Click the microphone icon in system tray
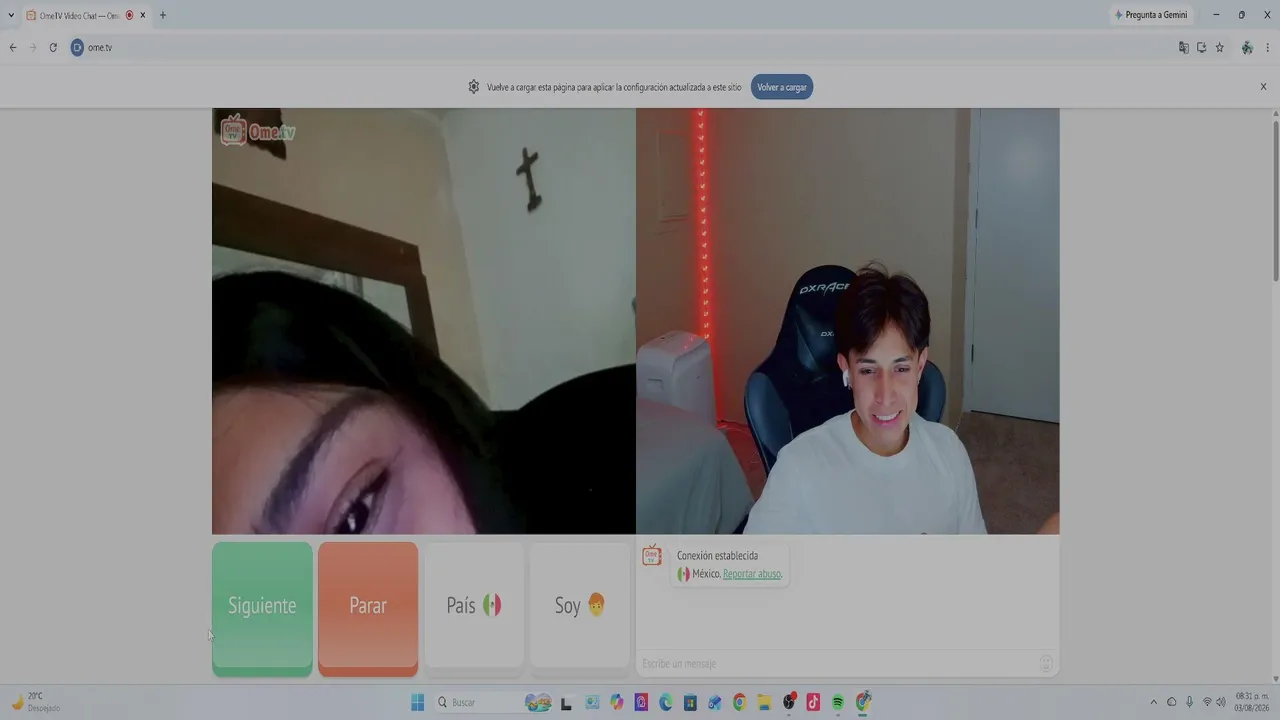Image resolution: width=1280 pixels, height=720 pixels. tap(1189, 702)
